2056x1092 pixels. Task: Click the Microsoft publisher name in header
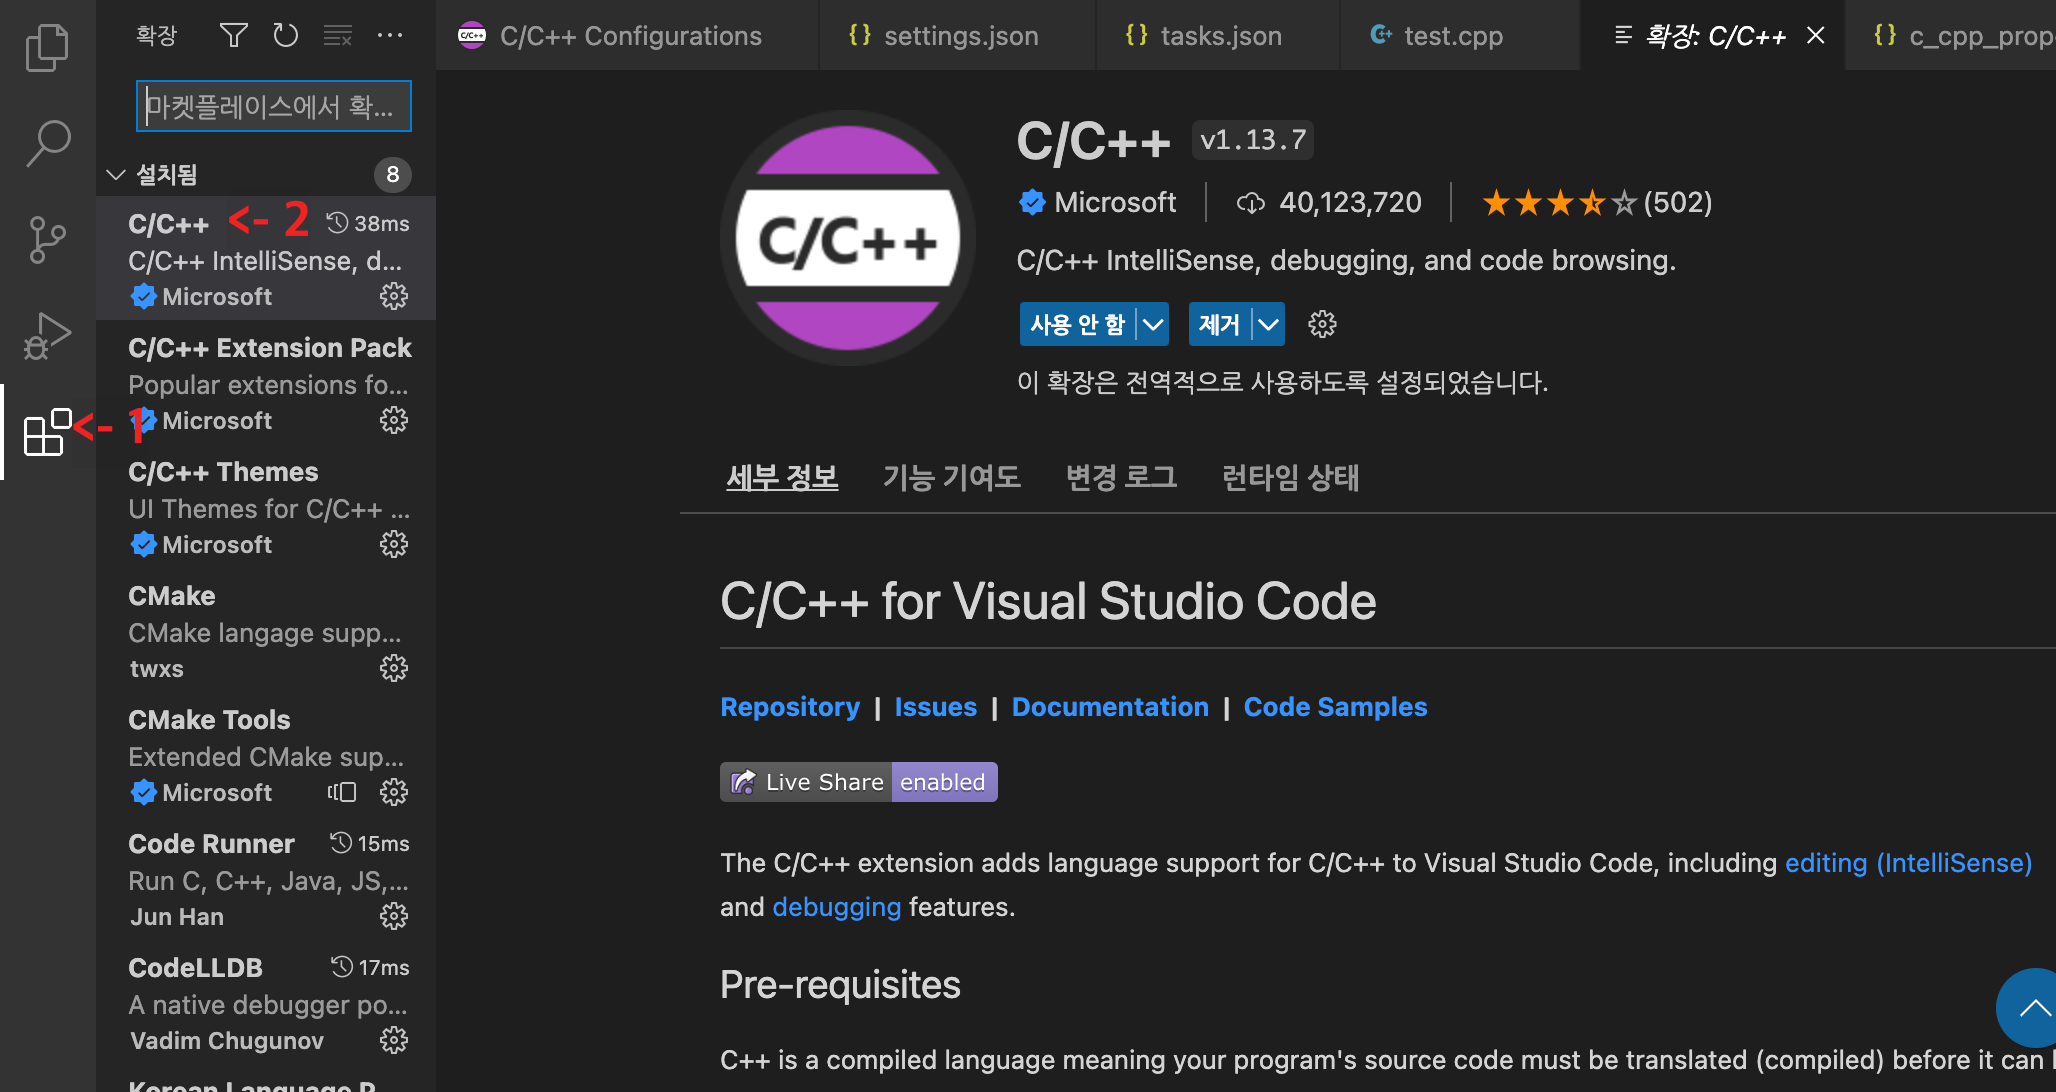[1115, 203]
